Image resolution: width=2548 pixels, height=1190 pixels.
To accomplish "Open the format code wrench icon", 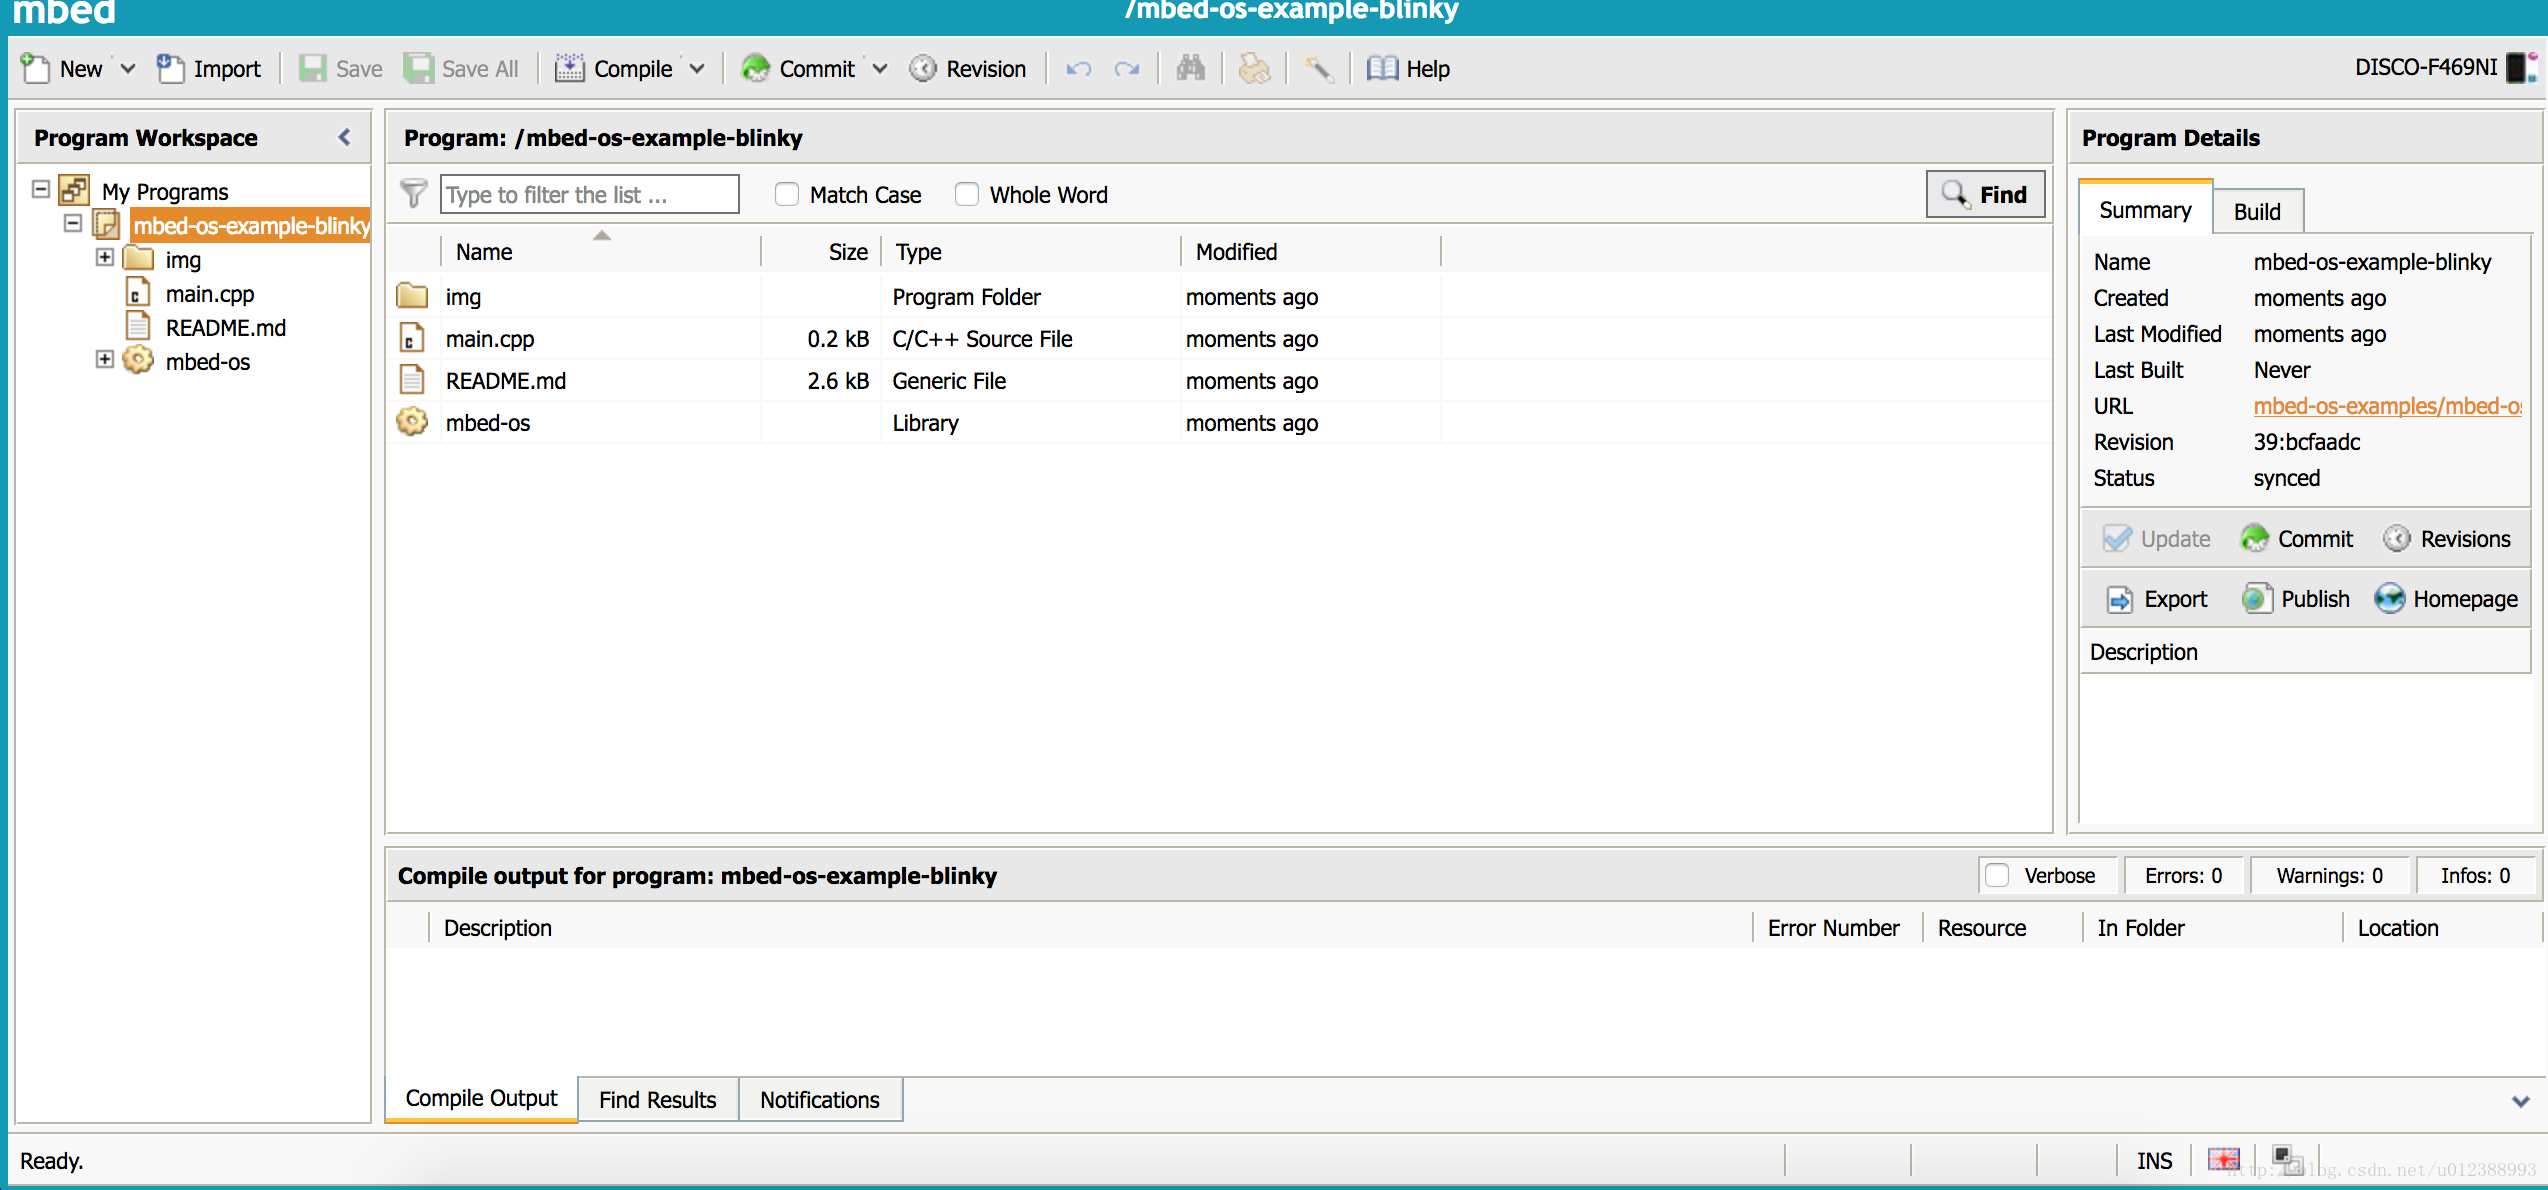I will [x=1318, y=68].
